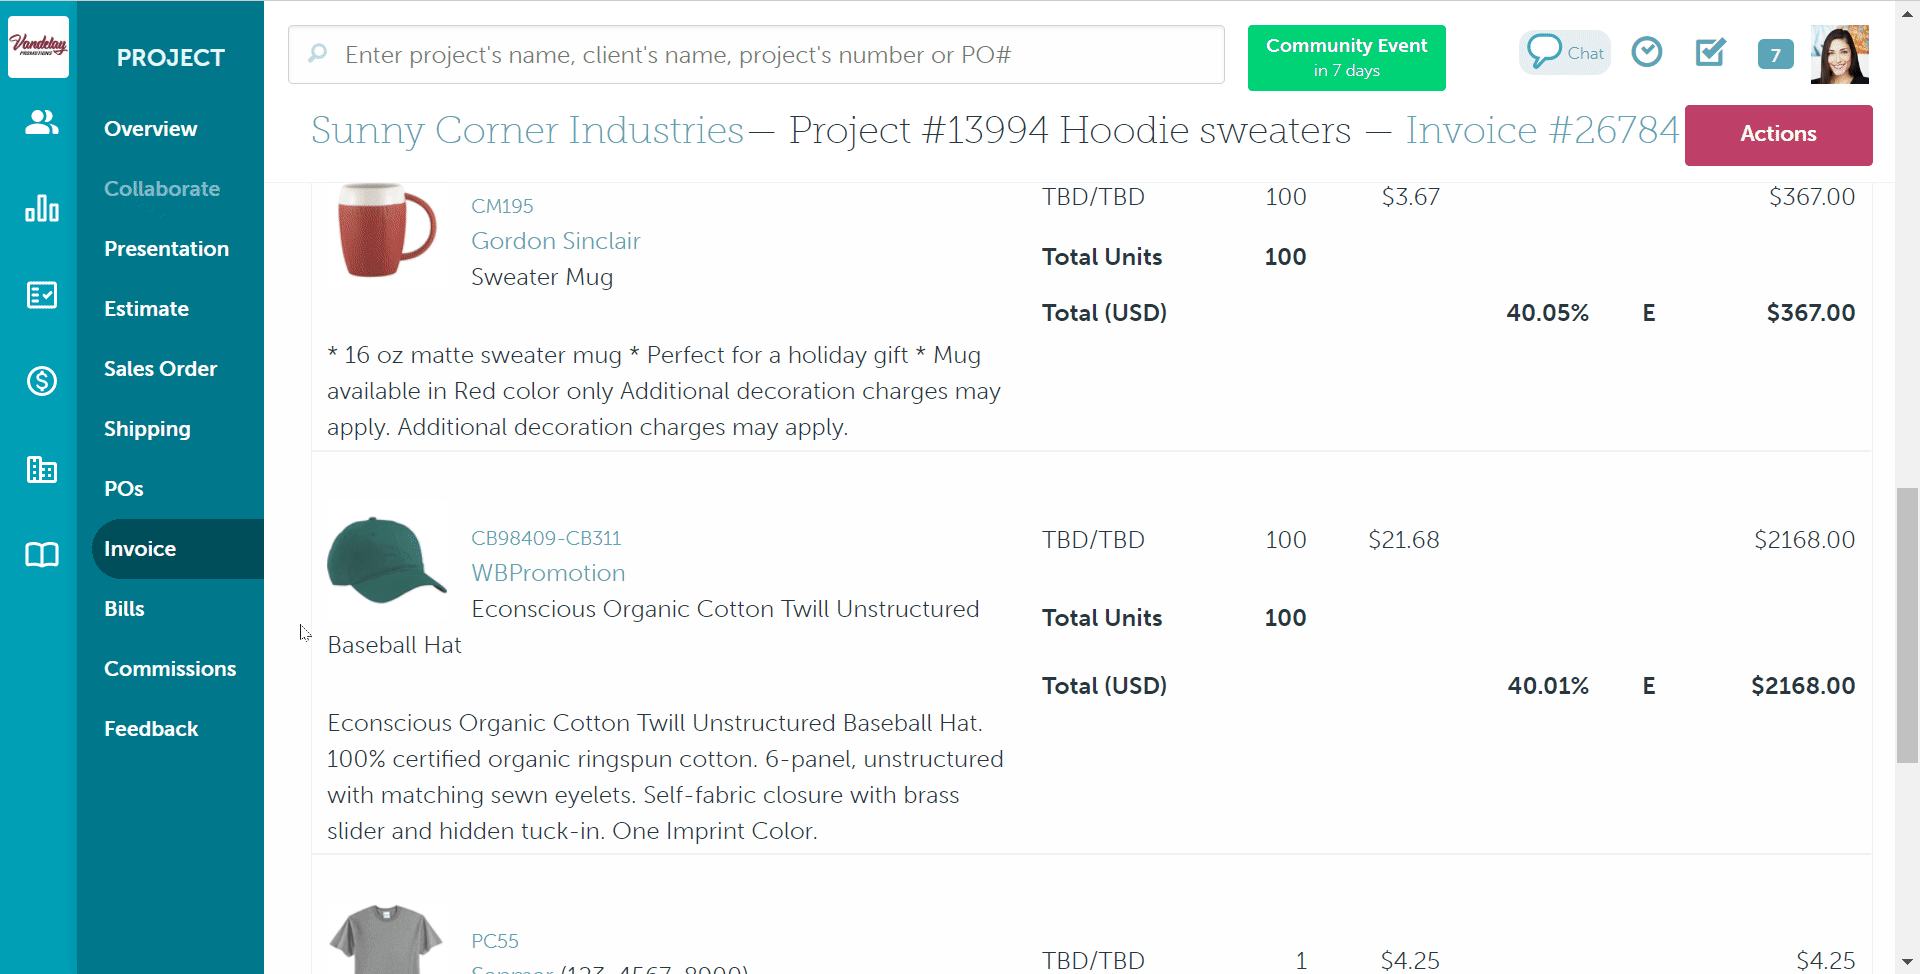1920x974 pixels.
Task: Click the green baseball hat thumbnail
Action: tap(386, 560)
